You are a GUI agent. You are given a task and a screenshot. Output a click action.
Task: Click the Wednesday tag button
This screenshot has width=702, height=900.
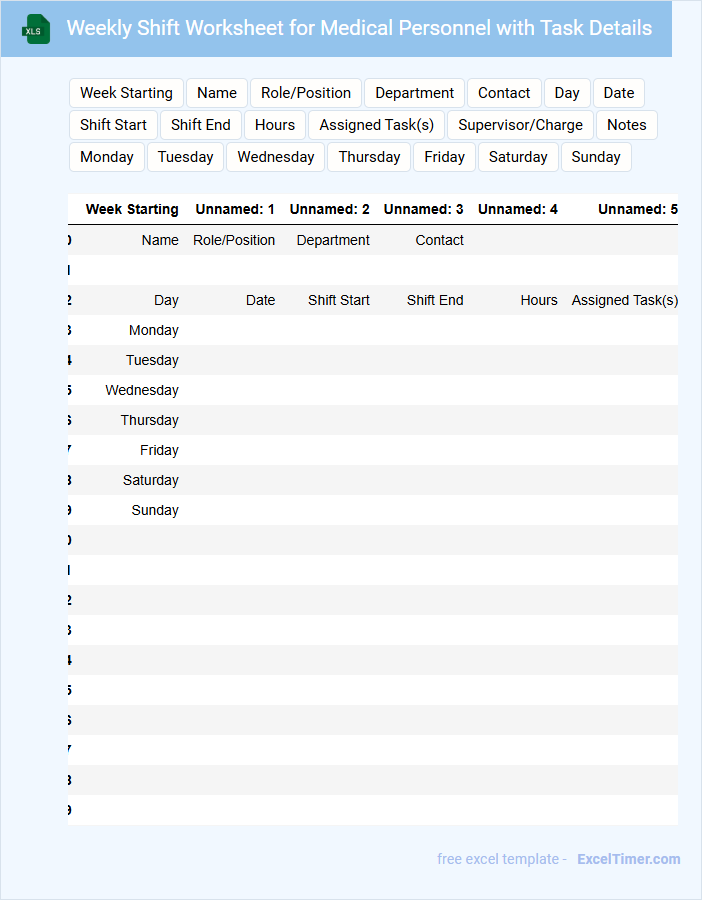(x=276, y=157)
